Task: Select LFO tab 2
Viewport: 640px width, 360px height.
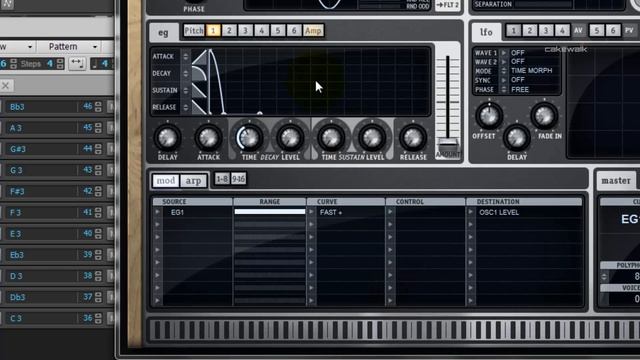Action: coord(530,31)
